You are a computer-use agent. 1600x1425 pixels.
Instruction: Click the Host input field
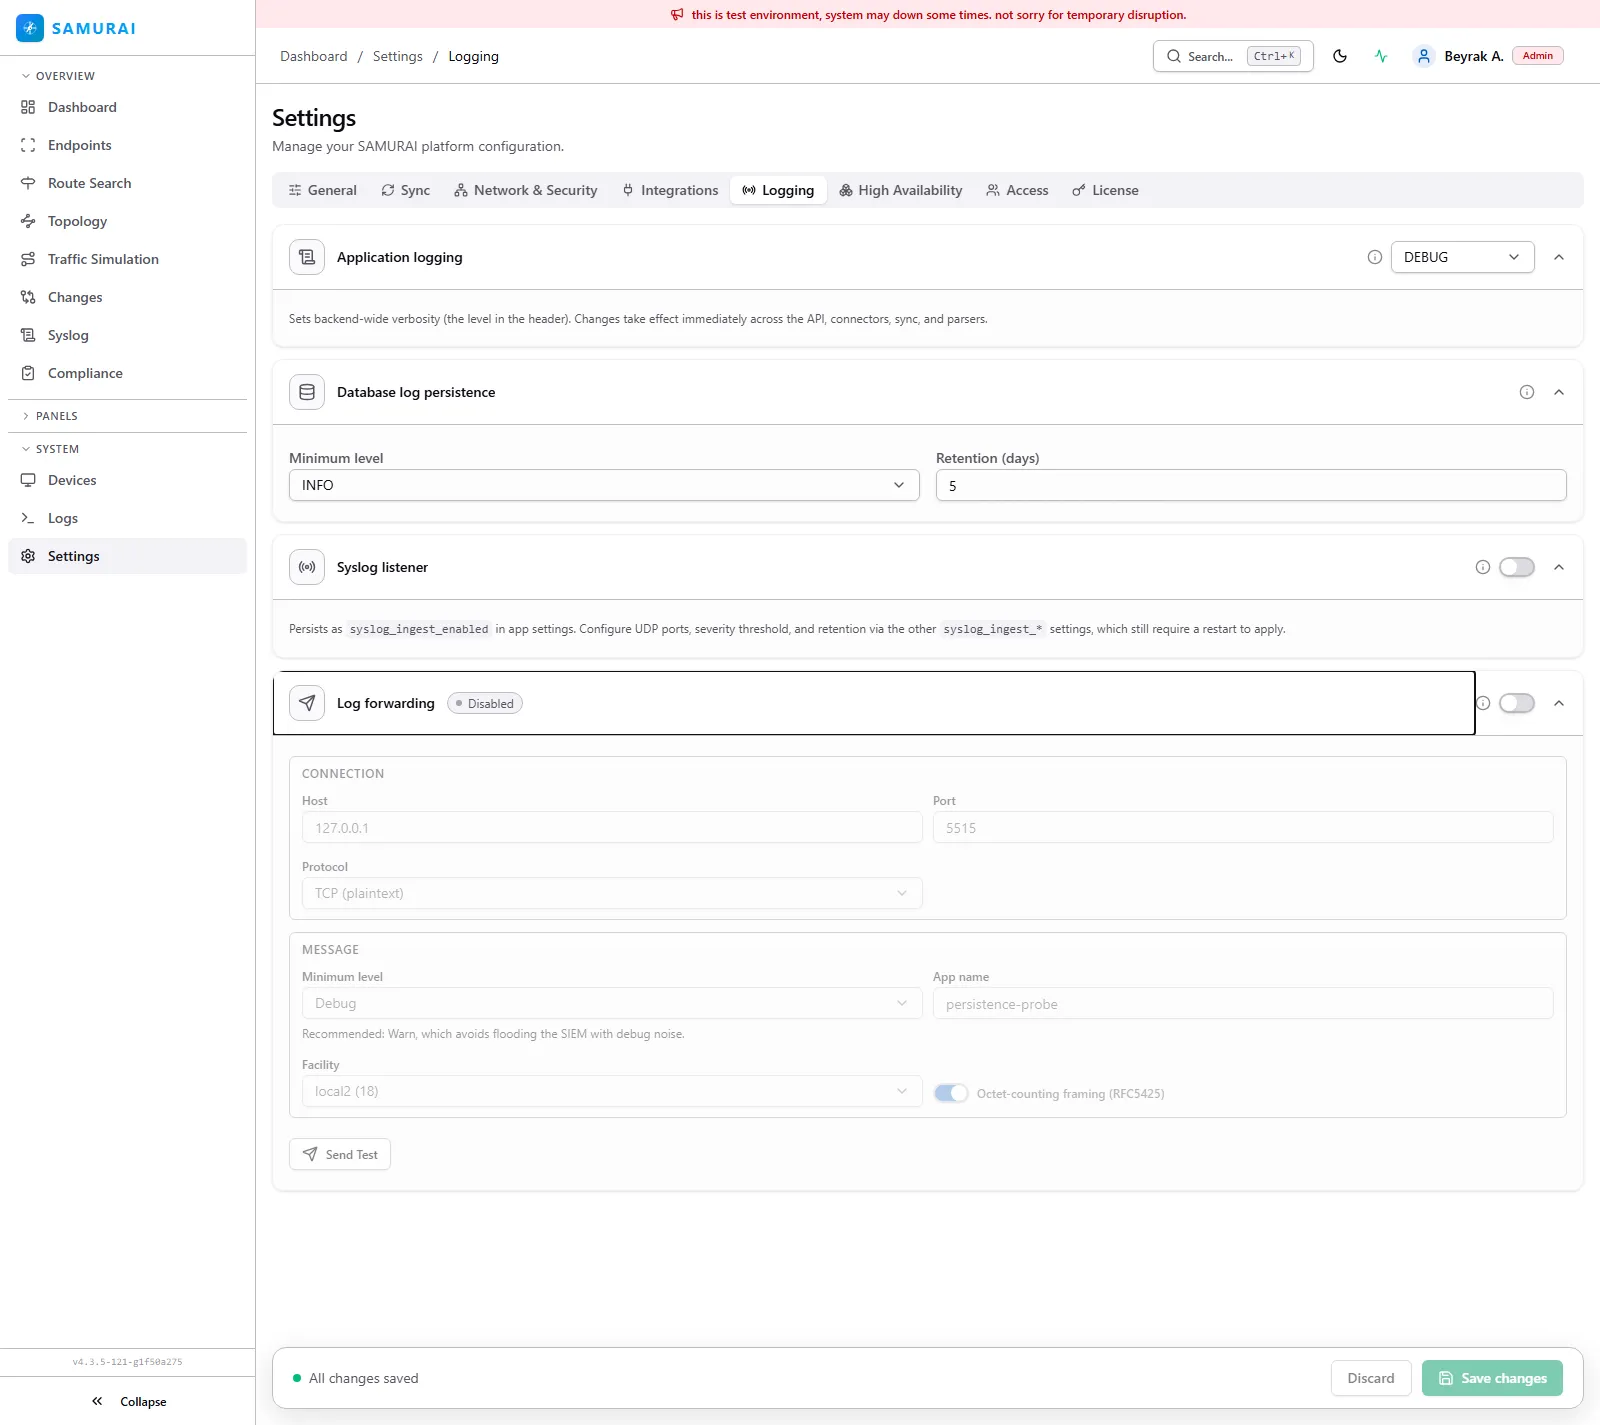612,827
